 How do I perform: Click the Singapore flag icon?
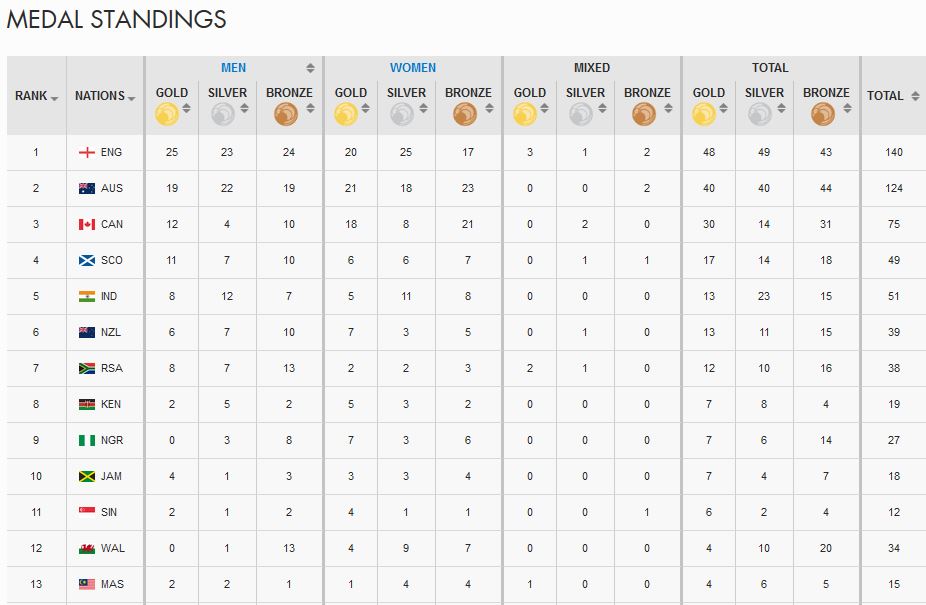pyautogui.click(x=87, y=512)
